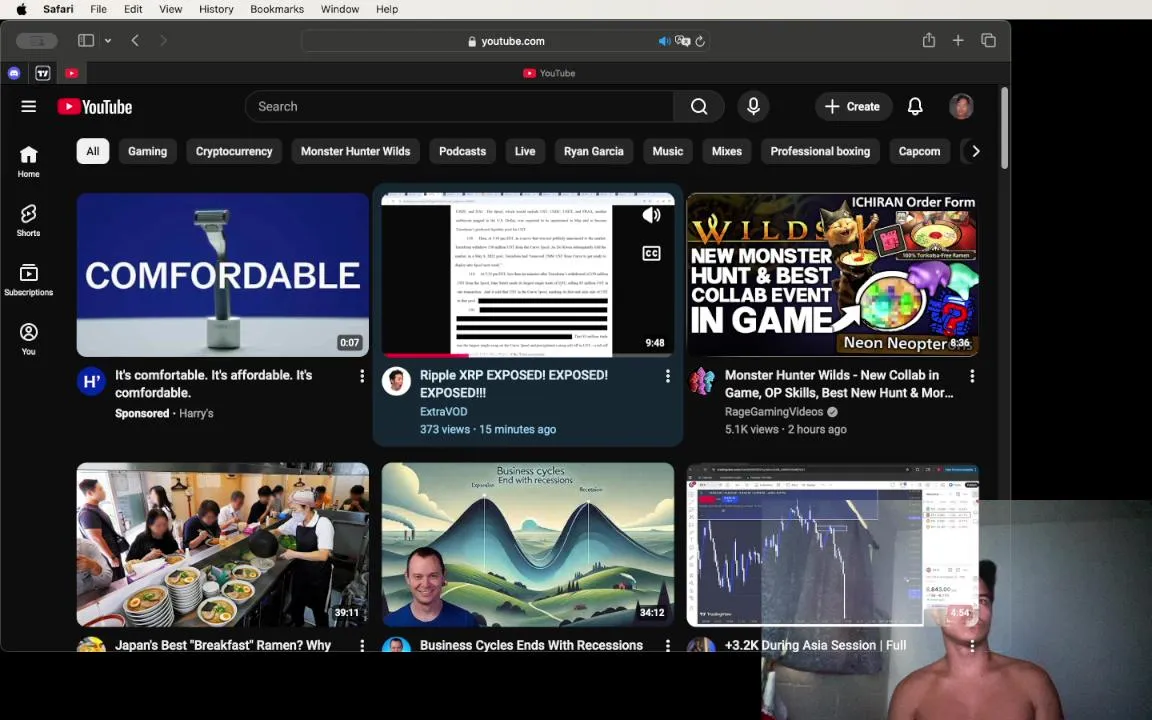Open Safari Window menu

pos(339,9)
